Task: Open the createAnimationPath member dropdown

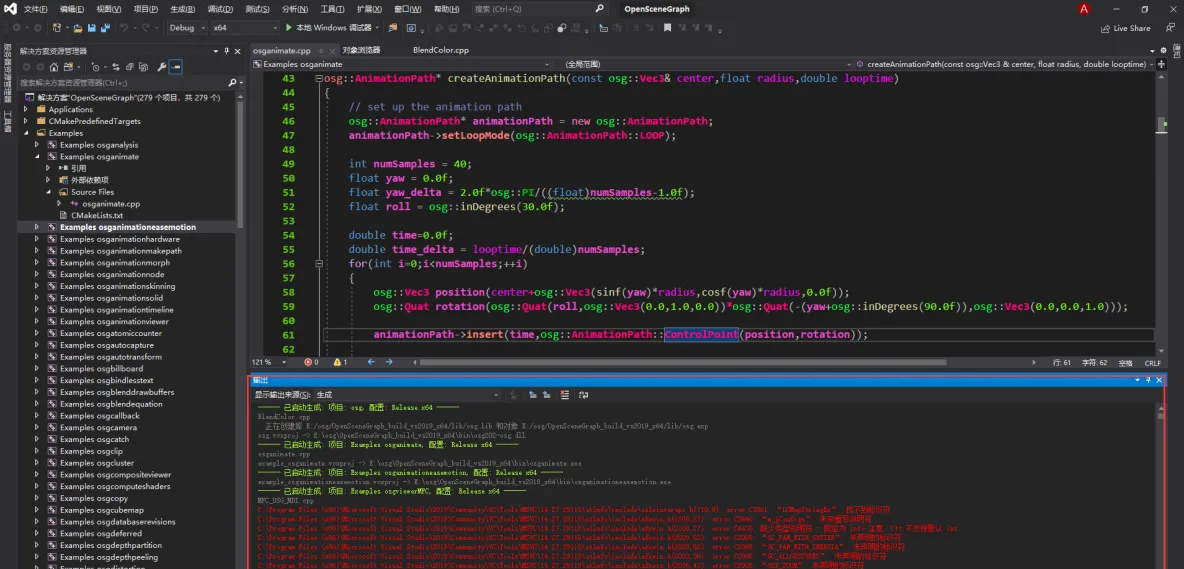Action: pos(1004,65)
